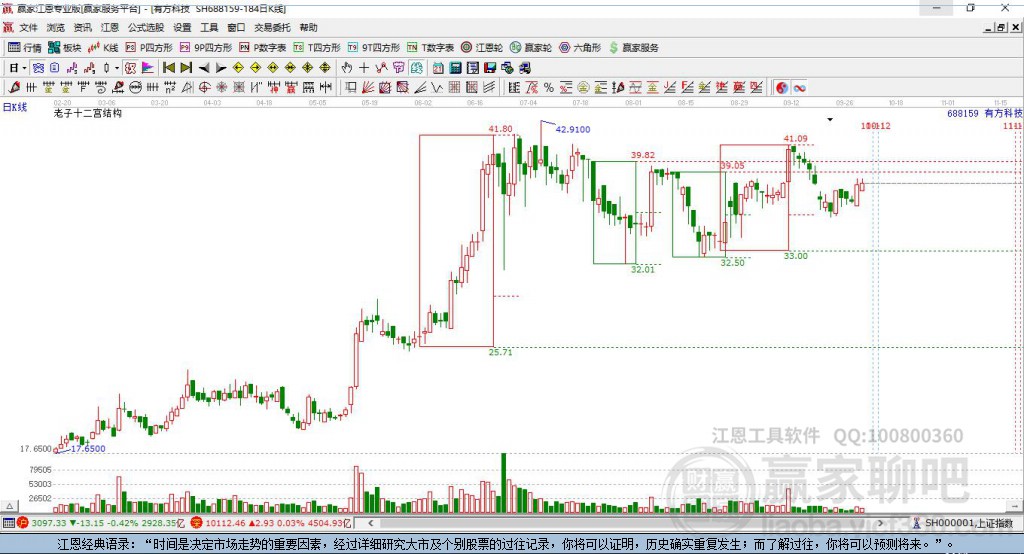1024x554 pixels.
Task: Open the 江恩 menu
Action: pos(110,27)
